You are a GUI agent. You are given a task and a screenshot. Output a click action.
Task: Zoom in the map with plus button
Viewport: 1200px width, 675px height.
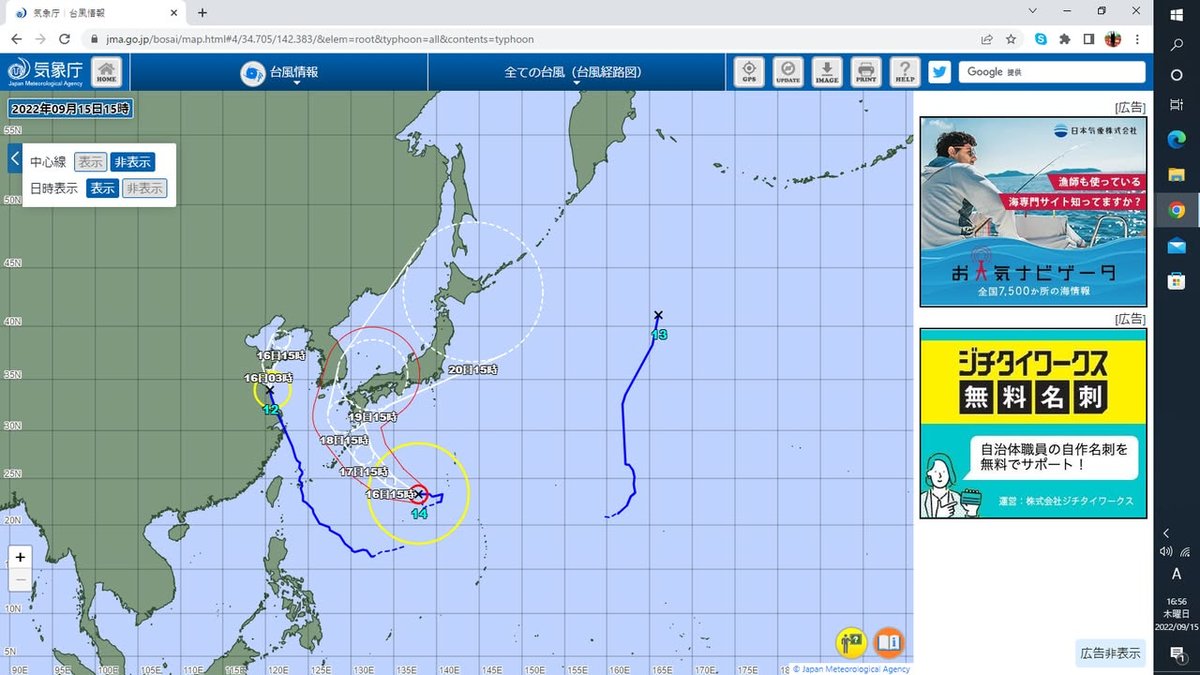coord(20,557)
